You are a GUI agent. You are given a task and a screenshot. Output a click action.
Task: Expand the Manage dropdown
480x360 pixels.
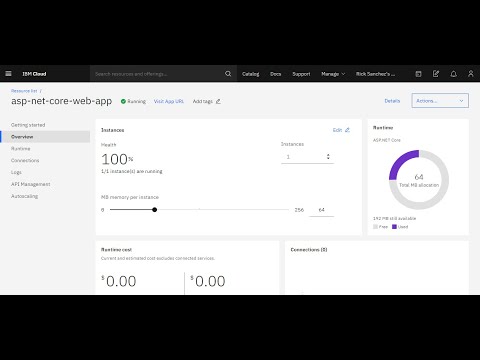(333, 74)
